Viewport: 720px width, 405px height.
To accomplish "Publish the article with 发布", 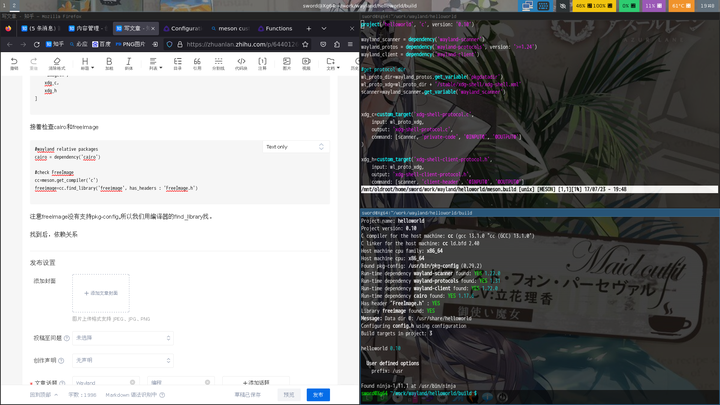I will click(x=318, y=395).
